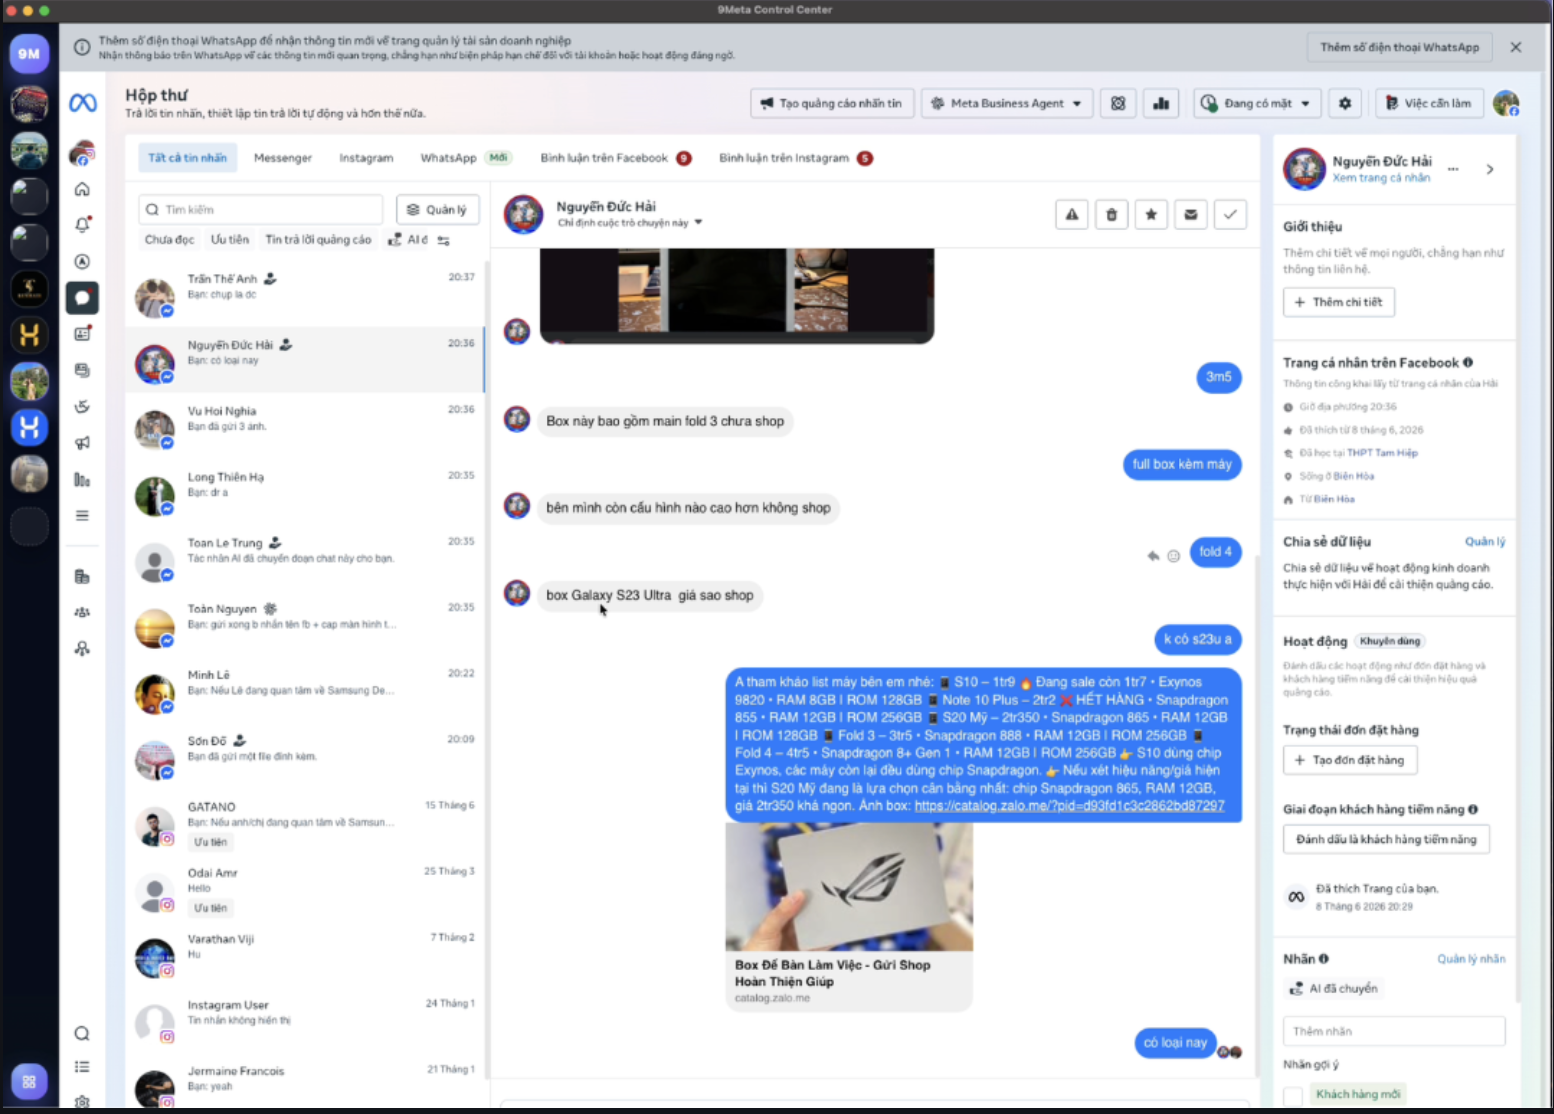Click the automation atom icon in toolbar

[x=1118, y=103]
